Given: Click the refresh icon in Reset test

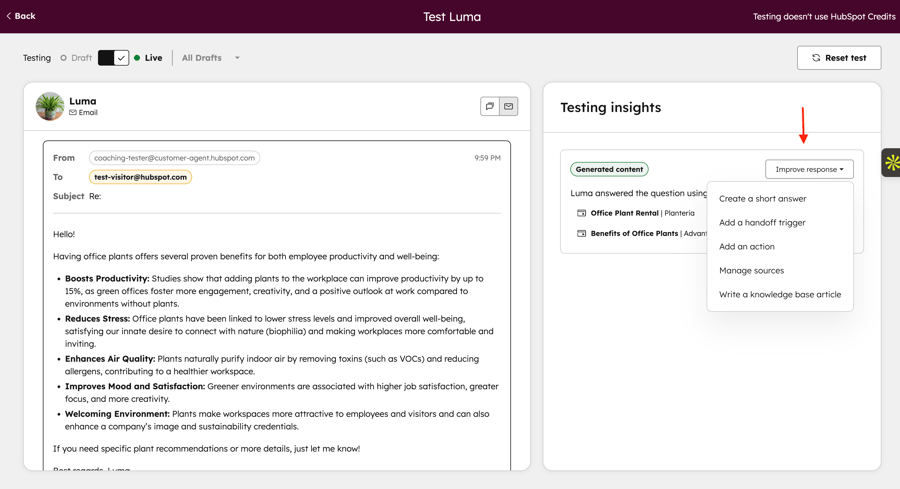Looking at the screenshot, I should 816,58.
